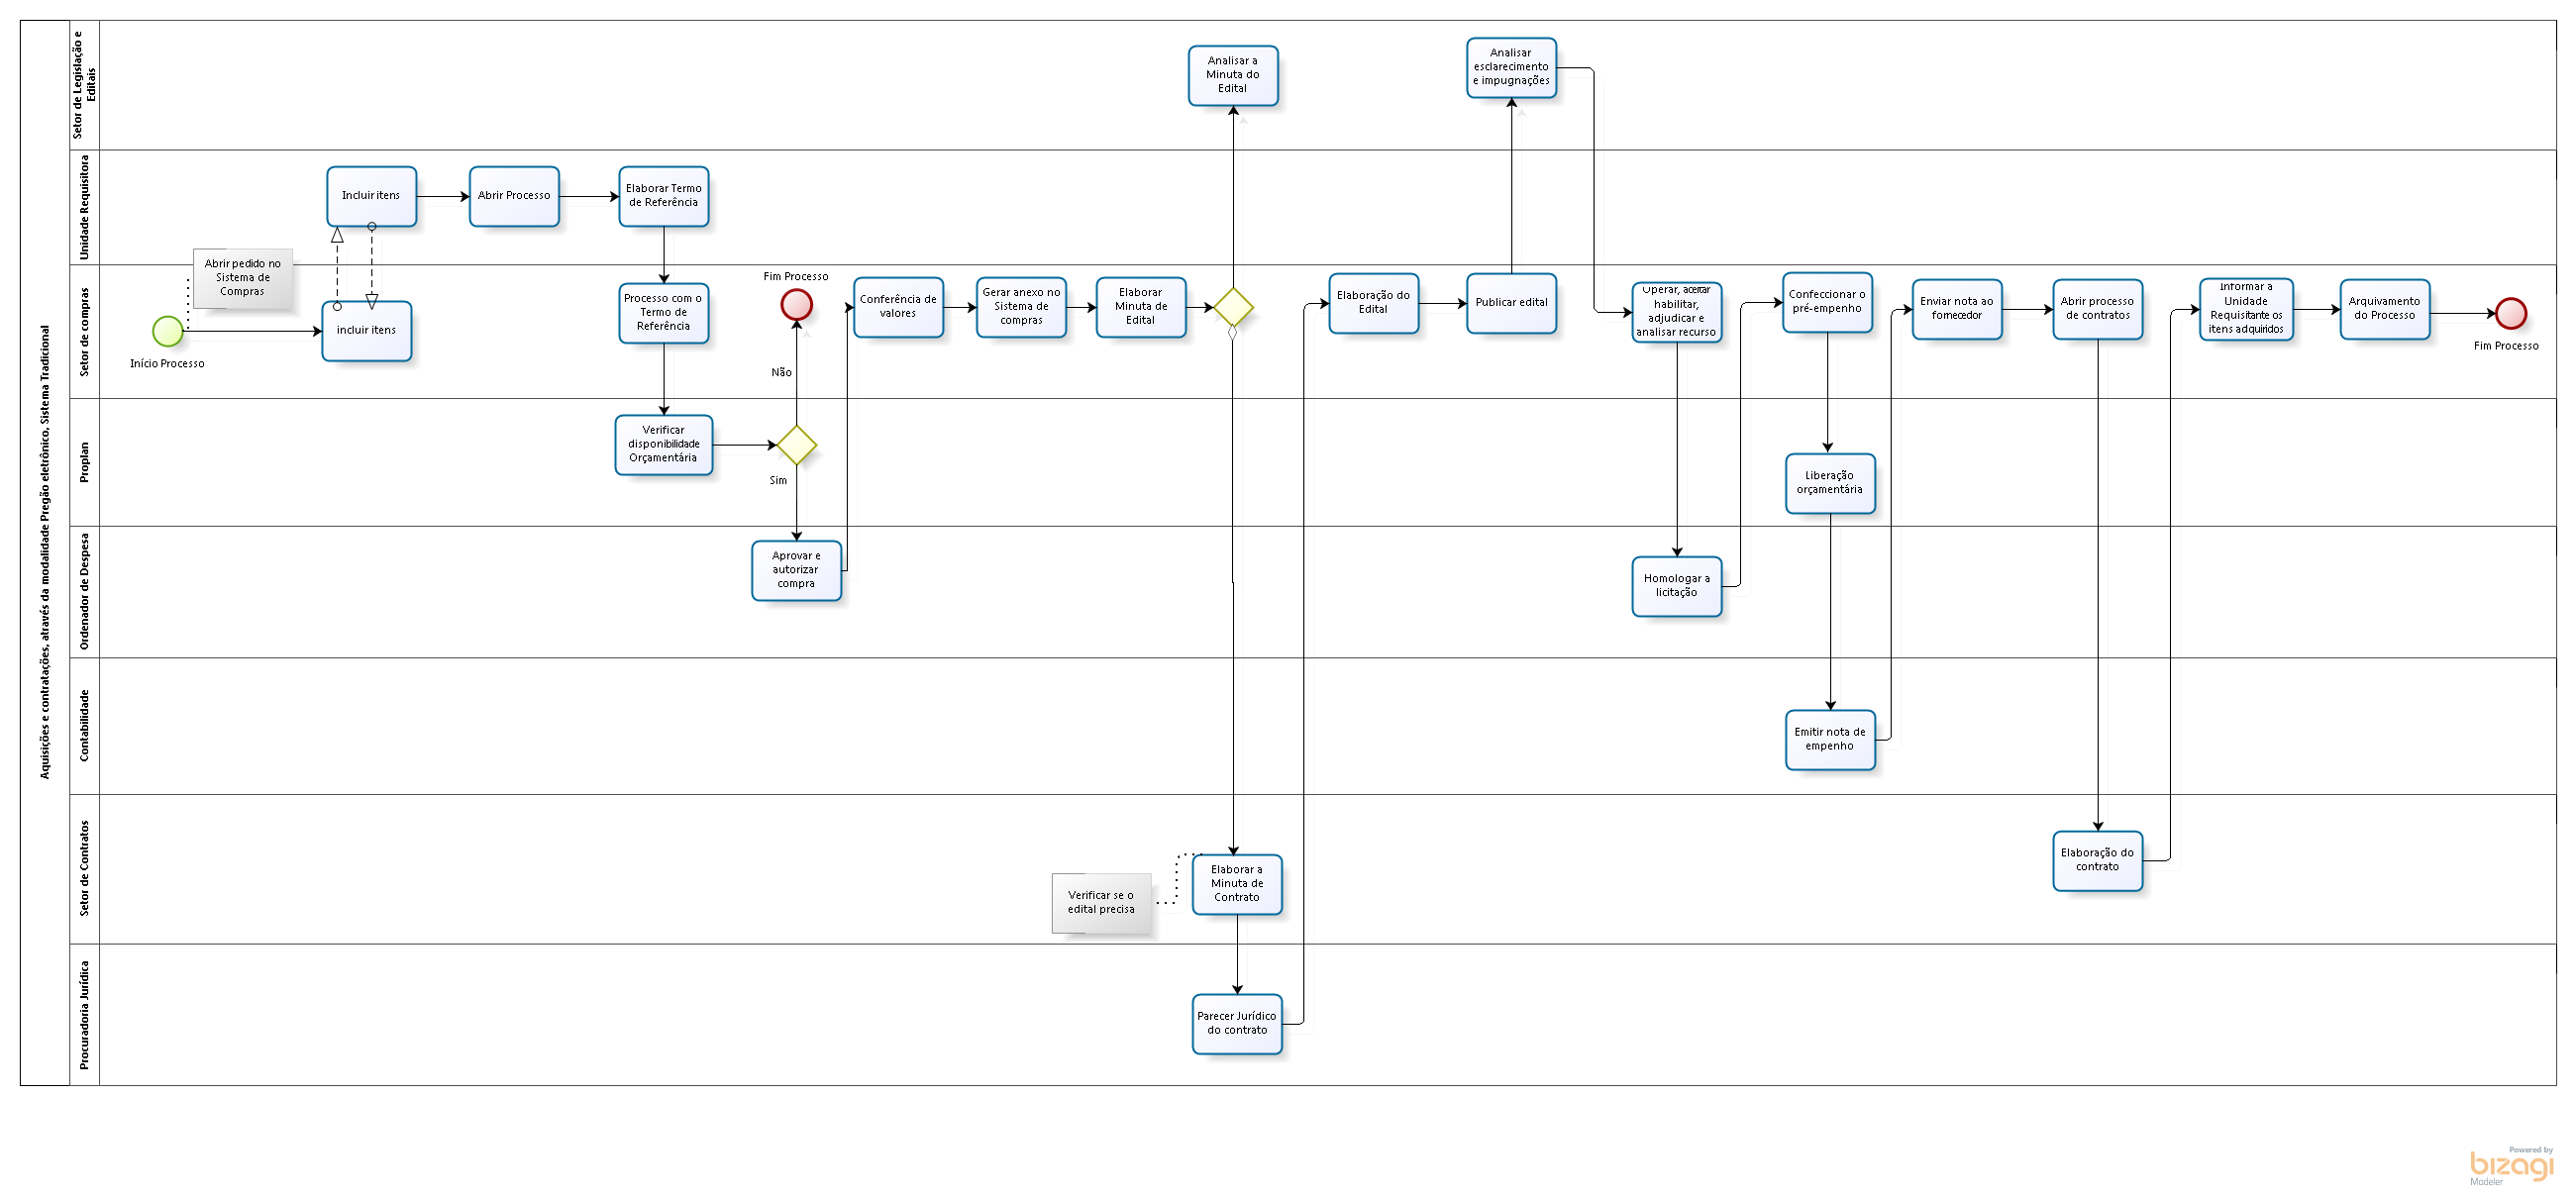Select the Procuradoria Jurídica lane header
Image resolution: width=2576 pixels, height=1197 pixels.
click(84, 1014)
